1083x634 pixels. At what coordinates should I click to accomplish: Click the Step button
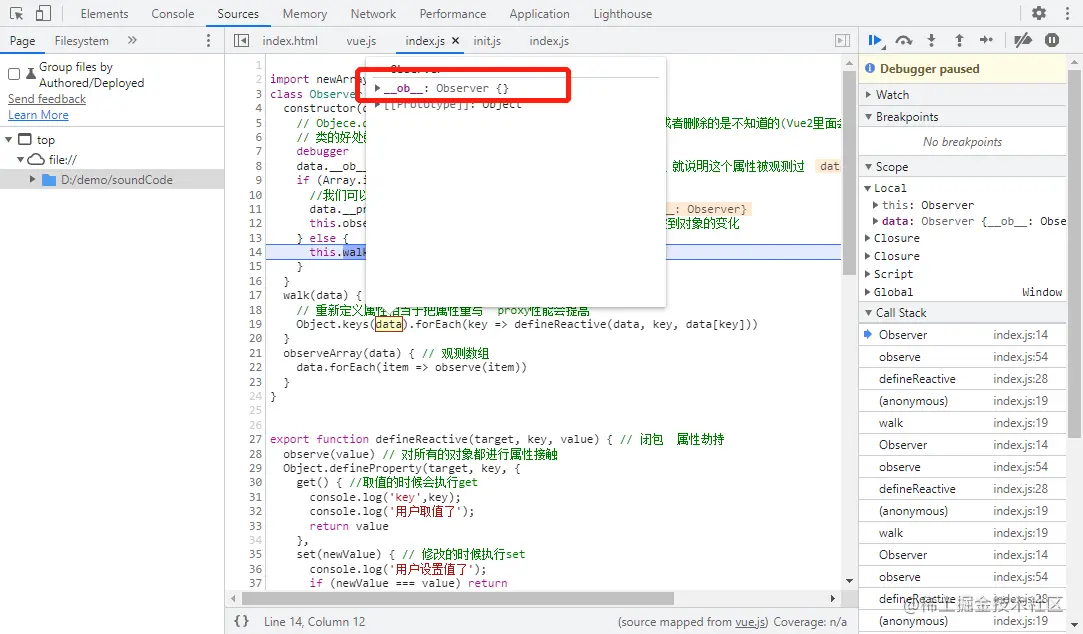pyautogui.click(x=986, y=41)
